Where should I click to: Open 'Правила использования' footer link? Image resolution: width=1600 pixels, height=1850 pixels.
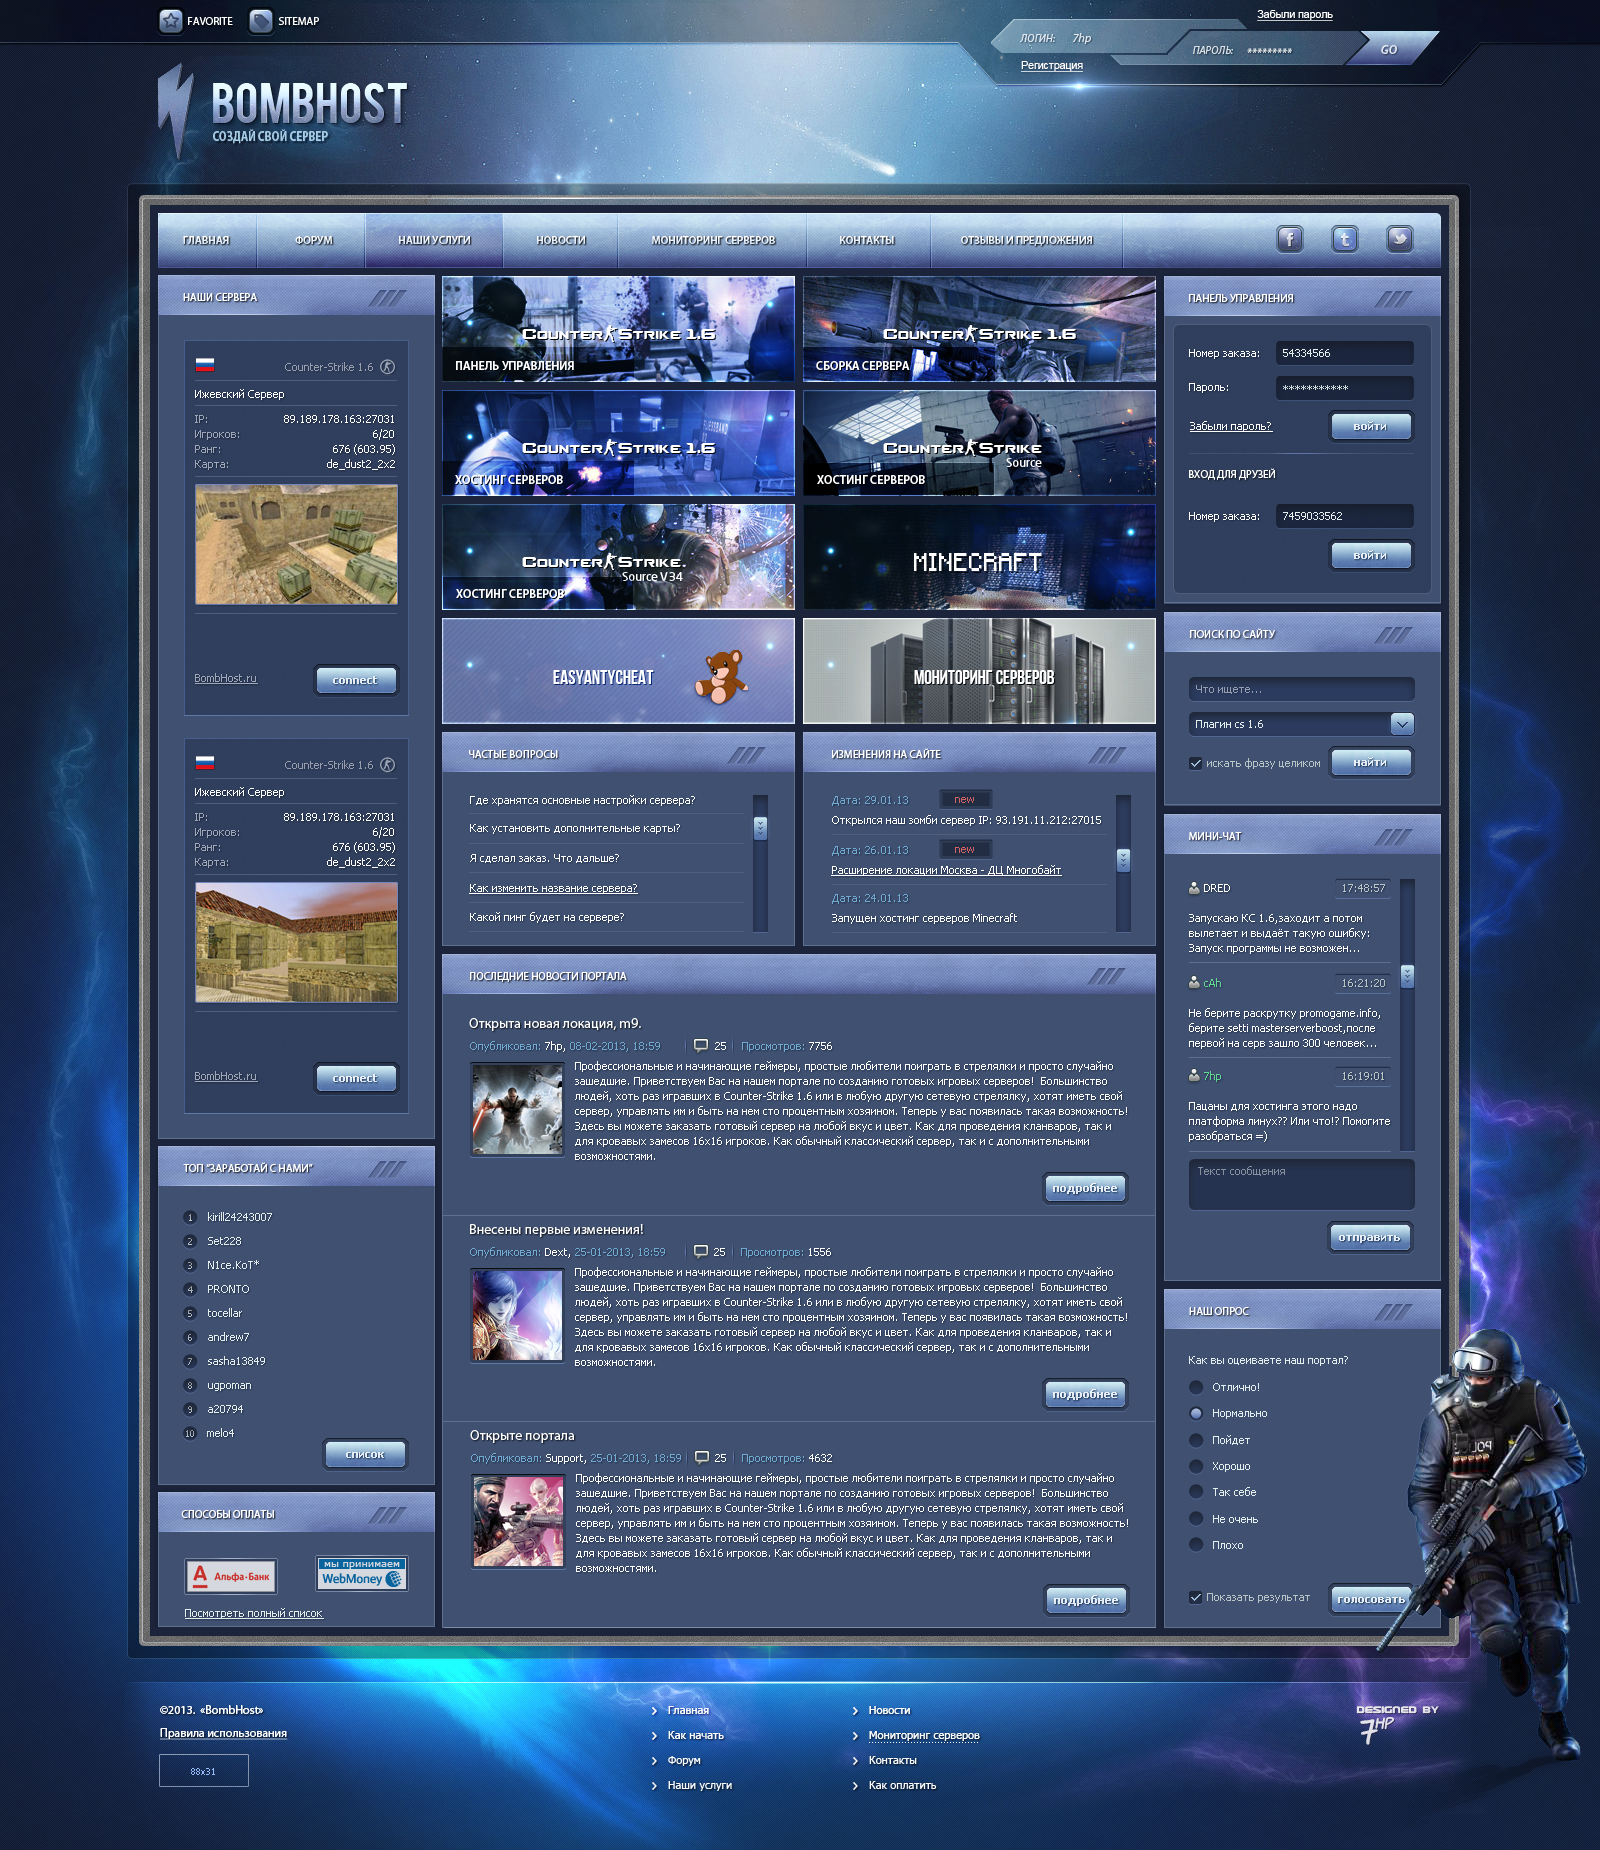[x=223, y=1733]
